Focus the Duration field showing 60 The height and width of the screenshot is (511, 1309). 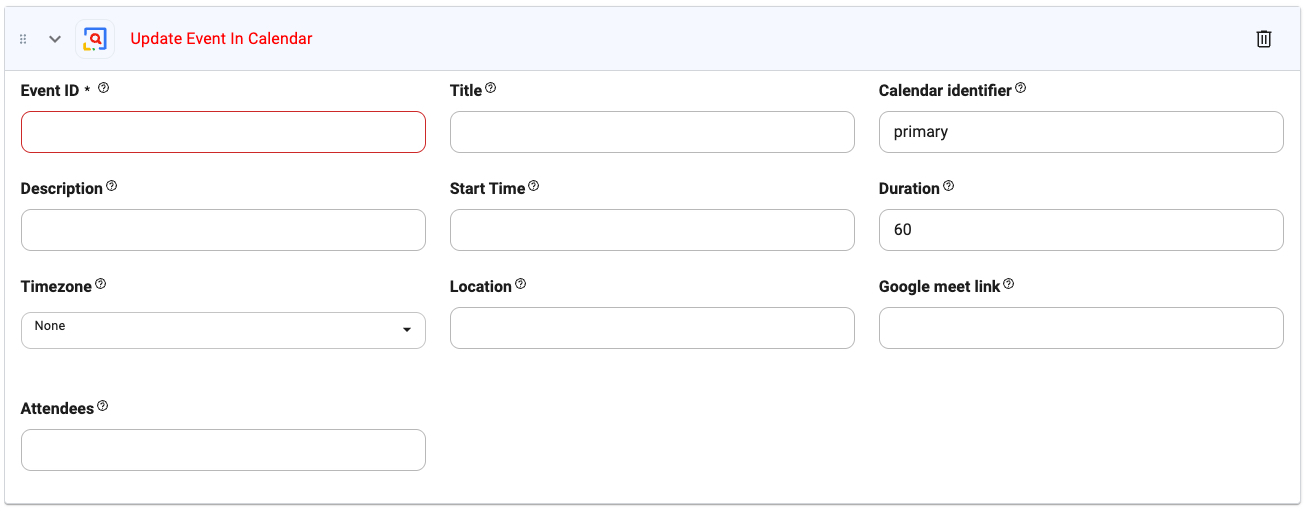tap(1081, 230)
